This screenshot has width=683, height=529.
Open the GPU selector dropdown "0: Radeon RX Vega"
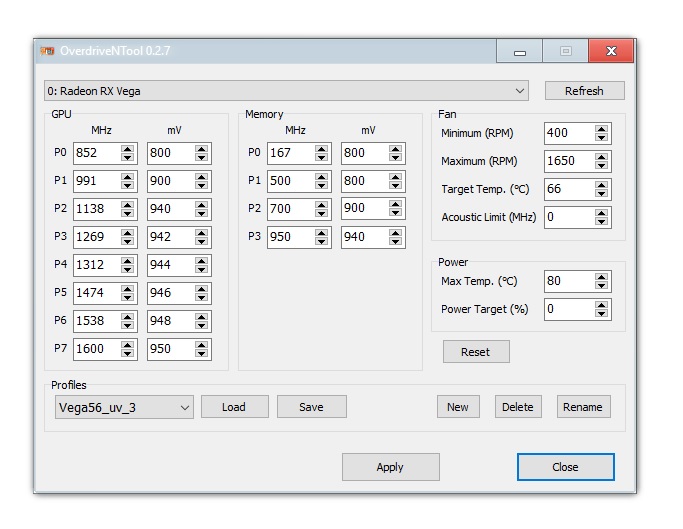point(286,91)
